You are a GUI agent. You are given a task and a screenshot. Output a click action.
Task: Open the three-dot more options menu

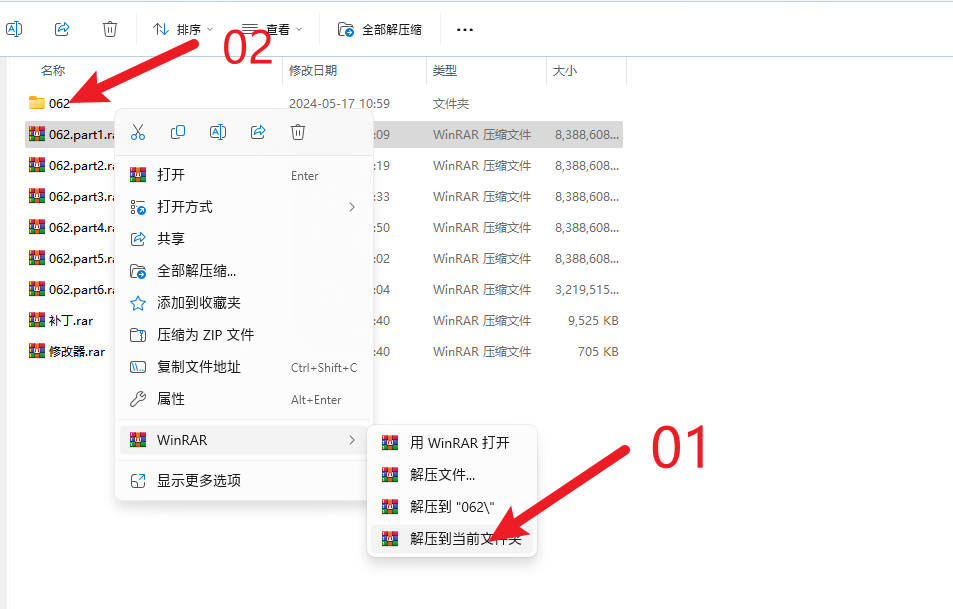(464, 29)
